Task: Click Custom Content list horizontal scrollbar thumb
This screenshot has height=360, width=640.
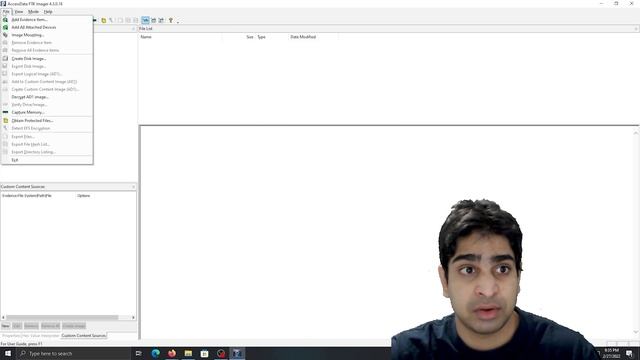Action: pyautogui.click(x=62, y=318)
